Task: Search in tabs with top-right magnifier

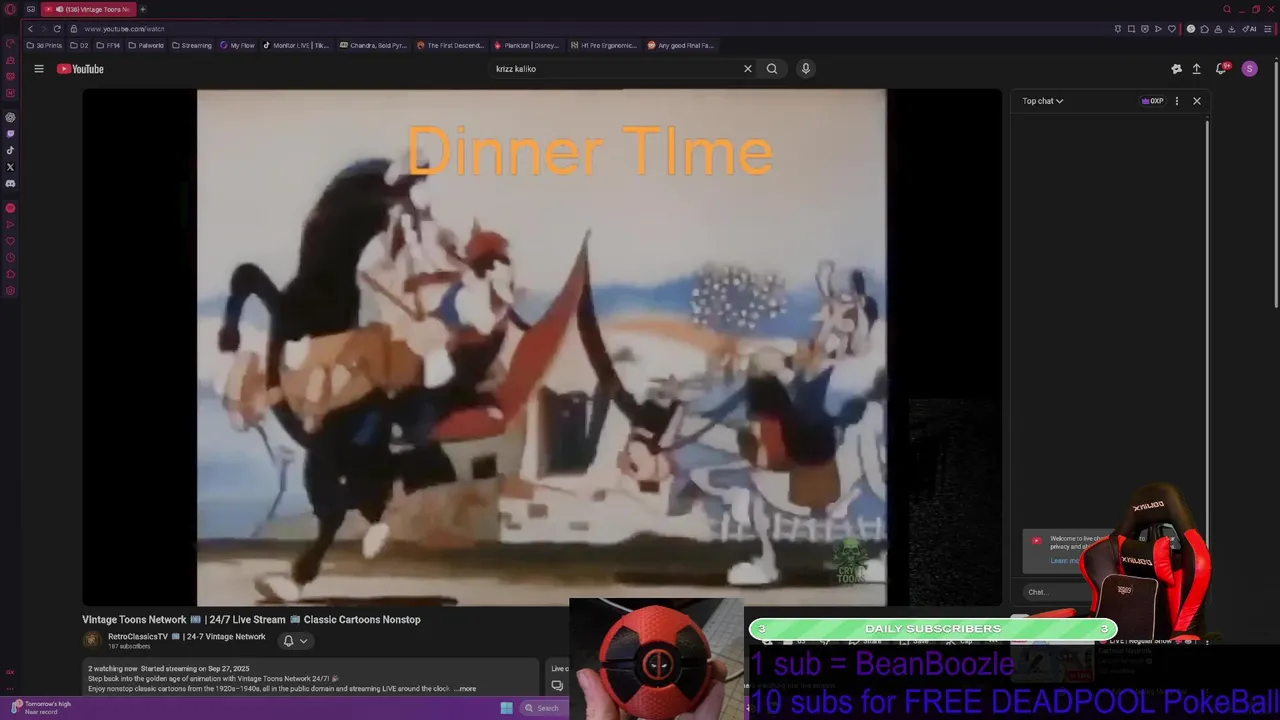Action: tap(1227, 9)
